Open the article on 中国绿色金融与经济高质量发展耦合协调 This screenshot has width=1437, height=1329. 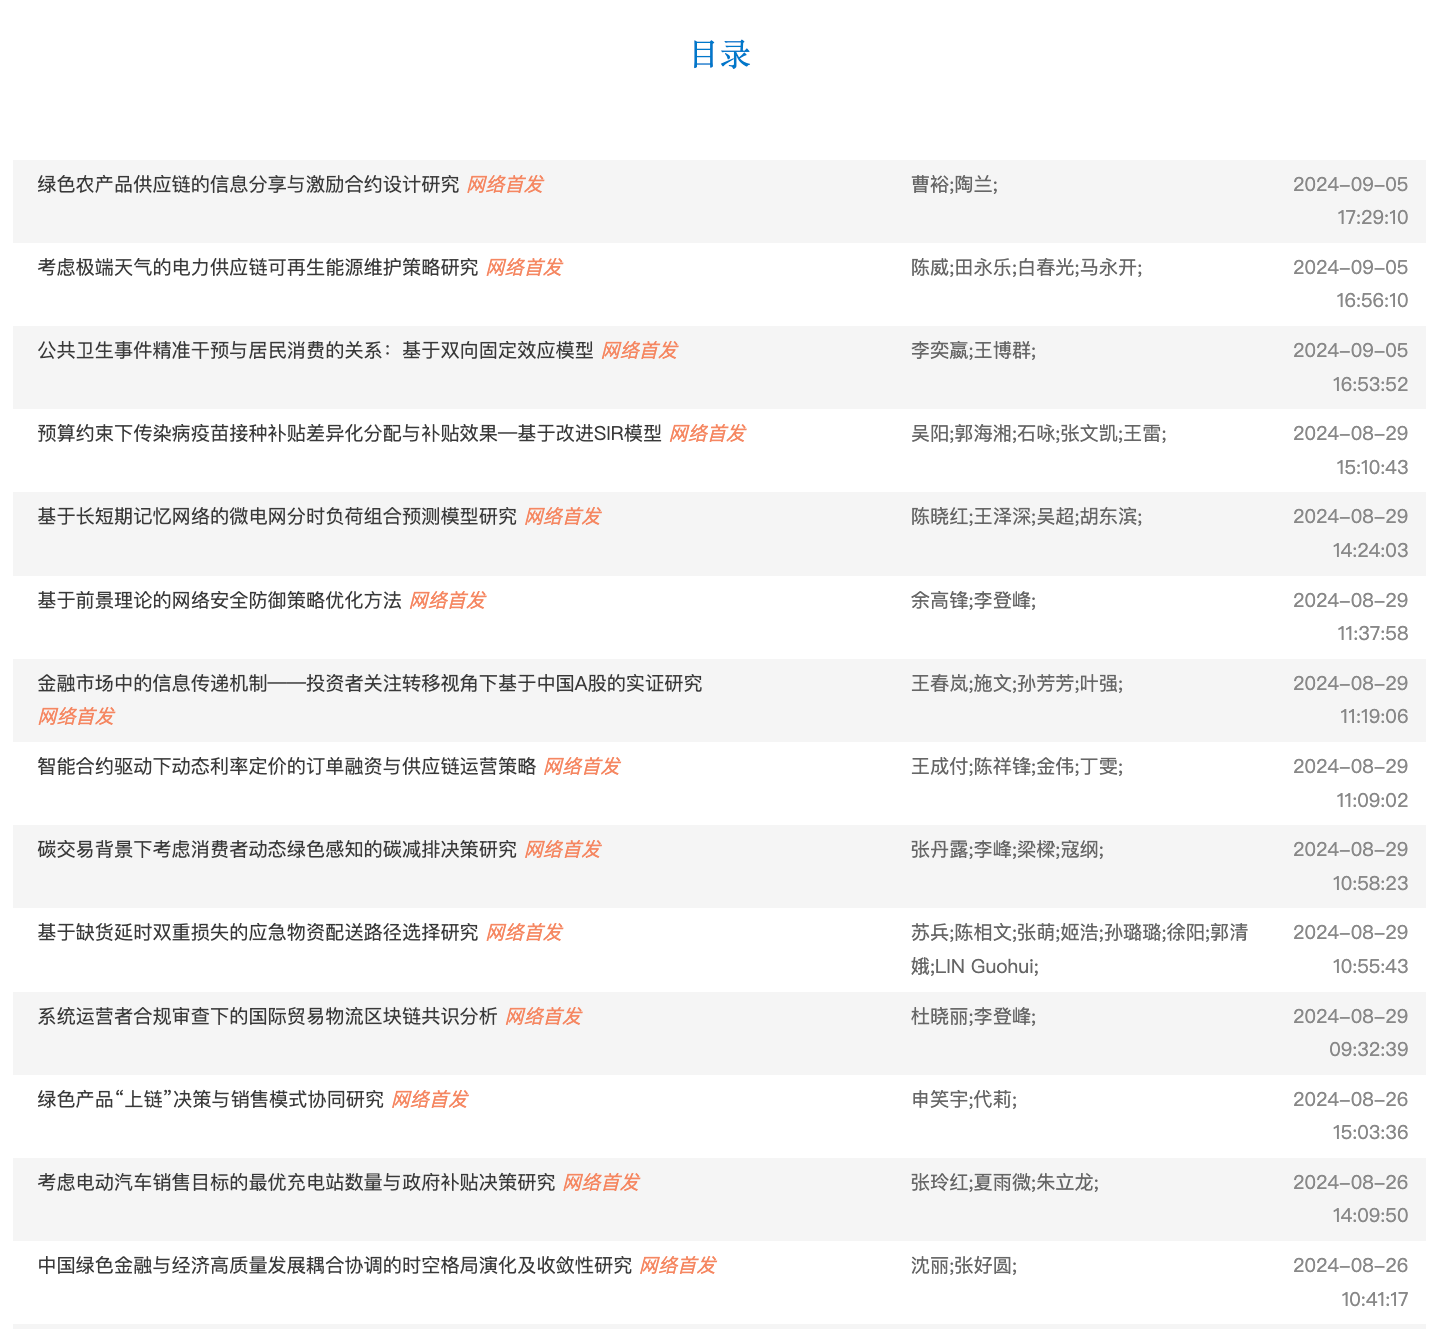[x=334, y=1266]
